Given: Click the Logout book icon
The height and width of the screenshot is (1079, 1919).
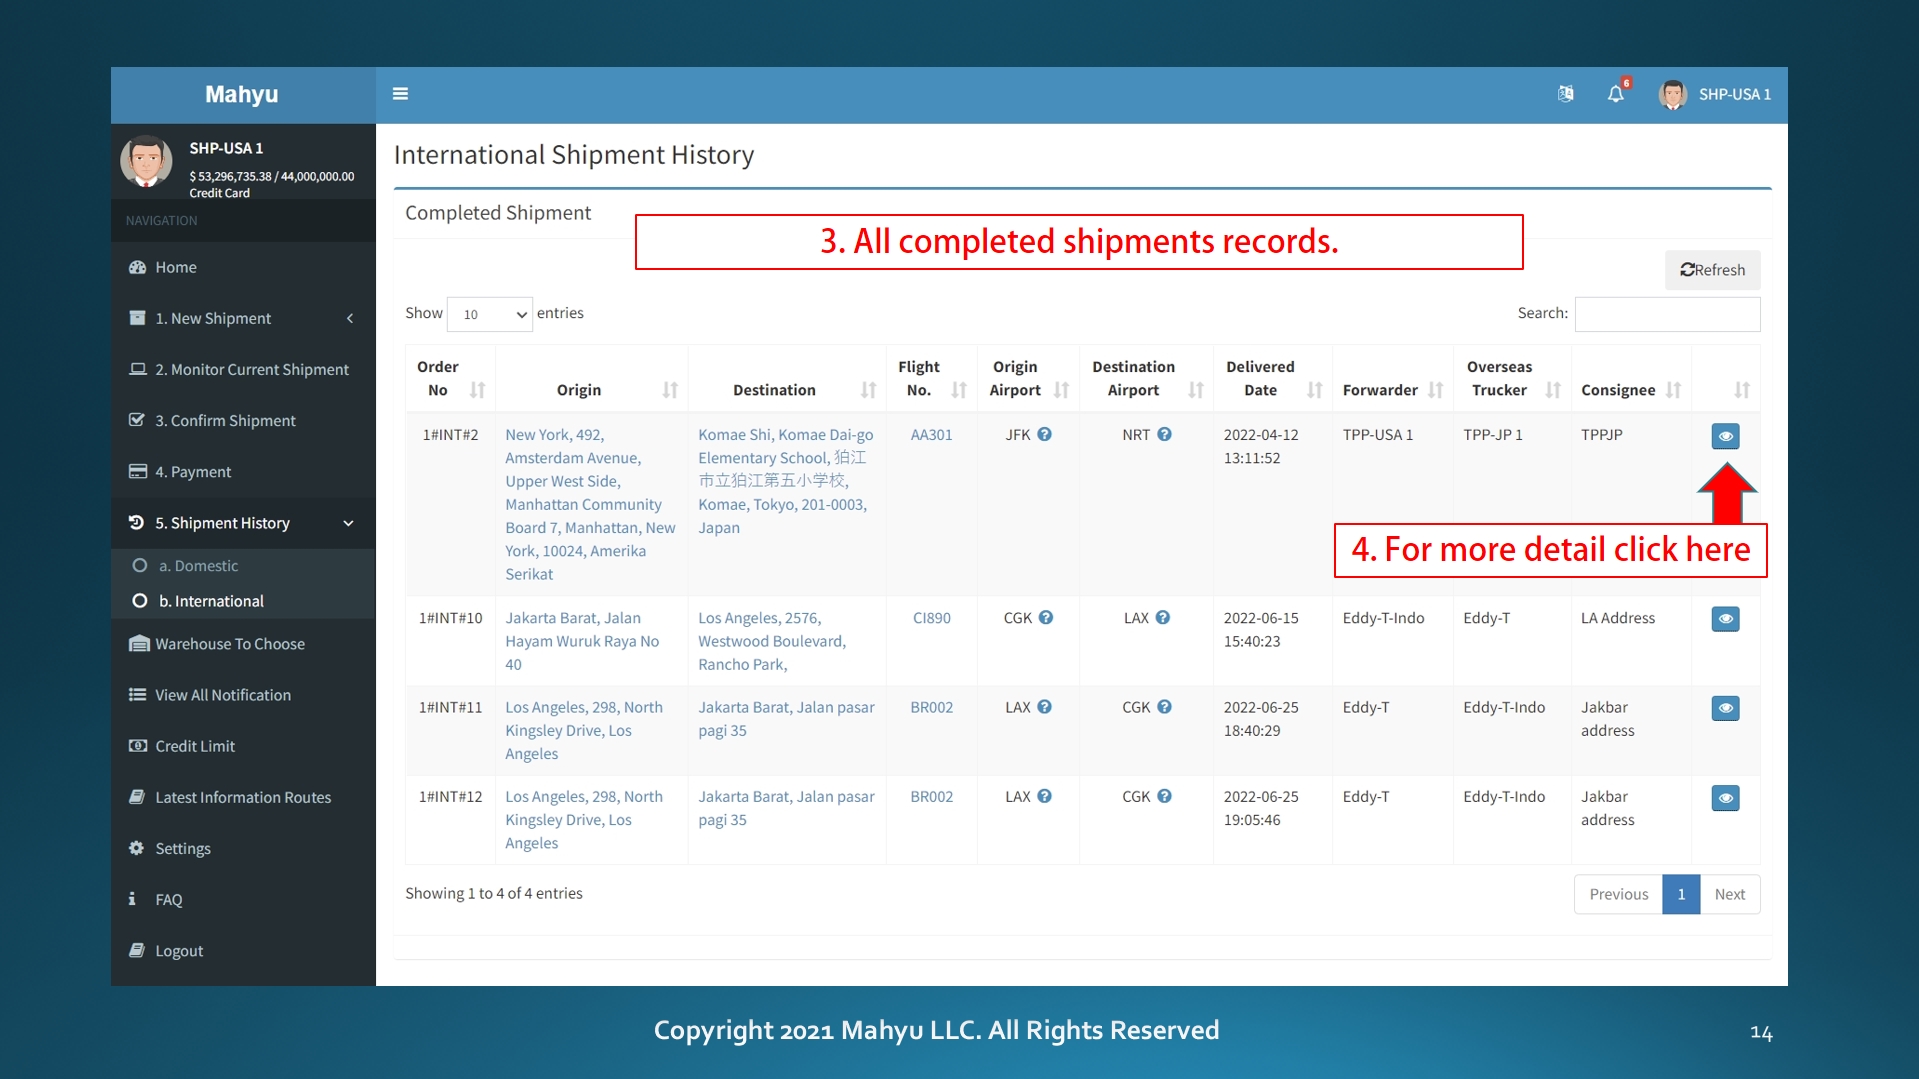Looking at the screenshot, I should pos(138,950).
